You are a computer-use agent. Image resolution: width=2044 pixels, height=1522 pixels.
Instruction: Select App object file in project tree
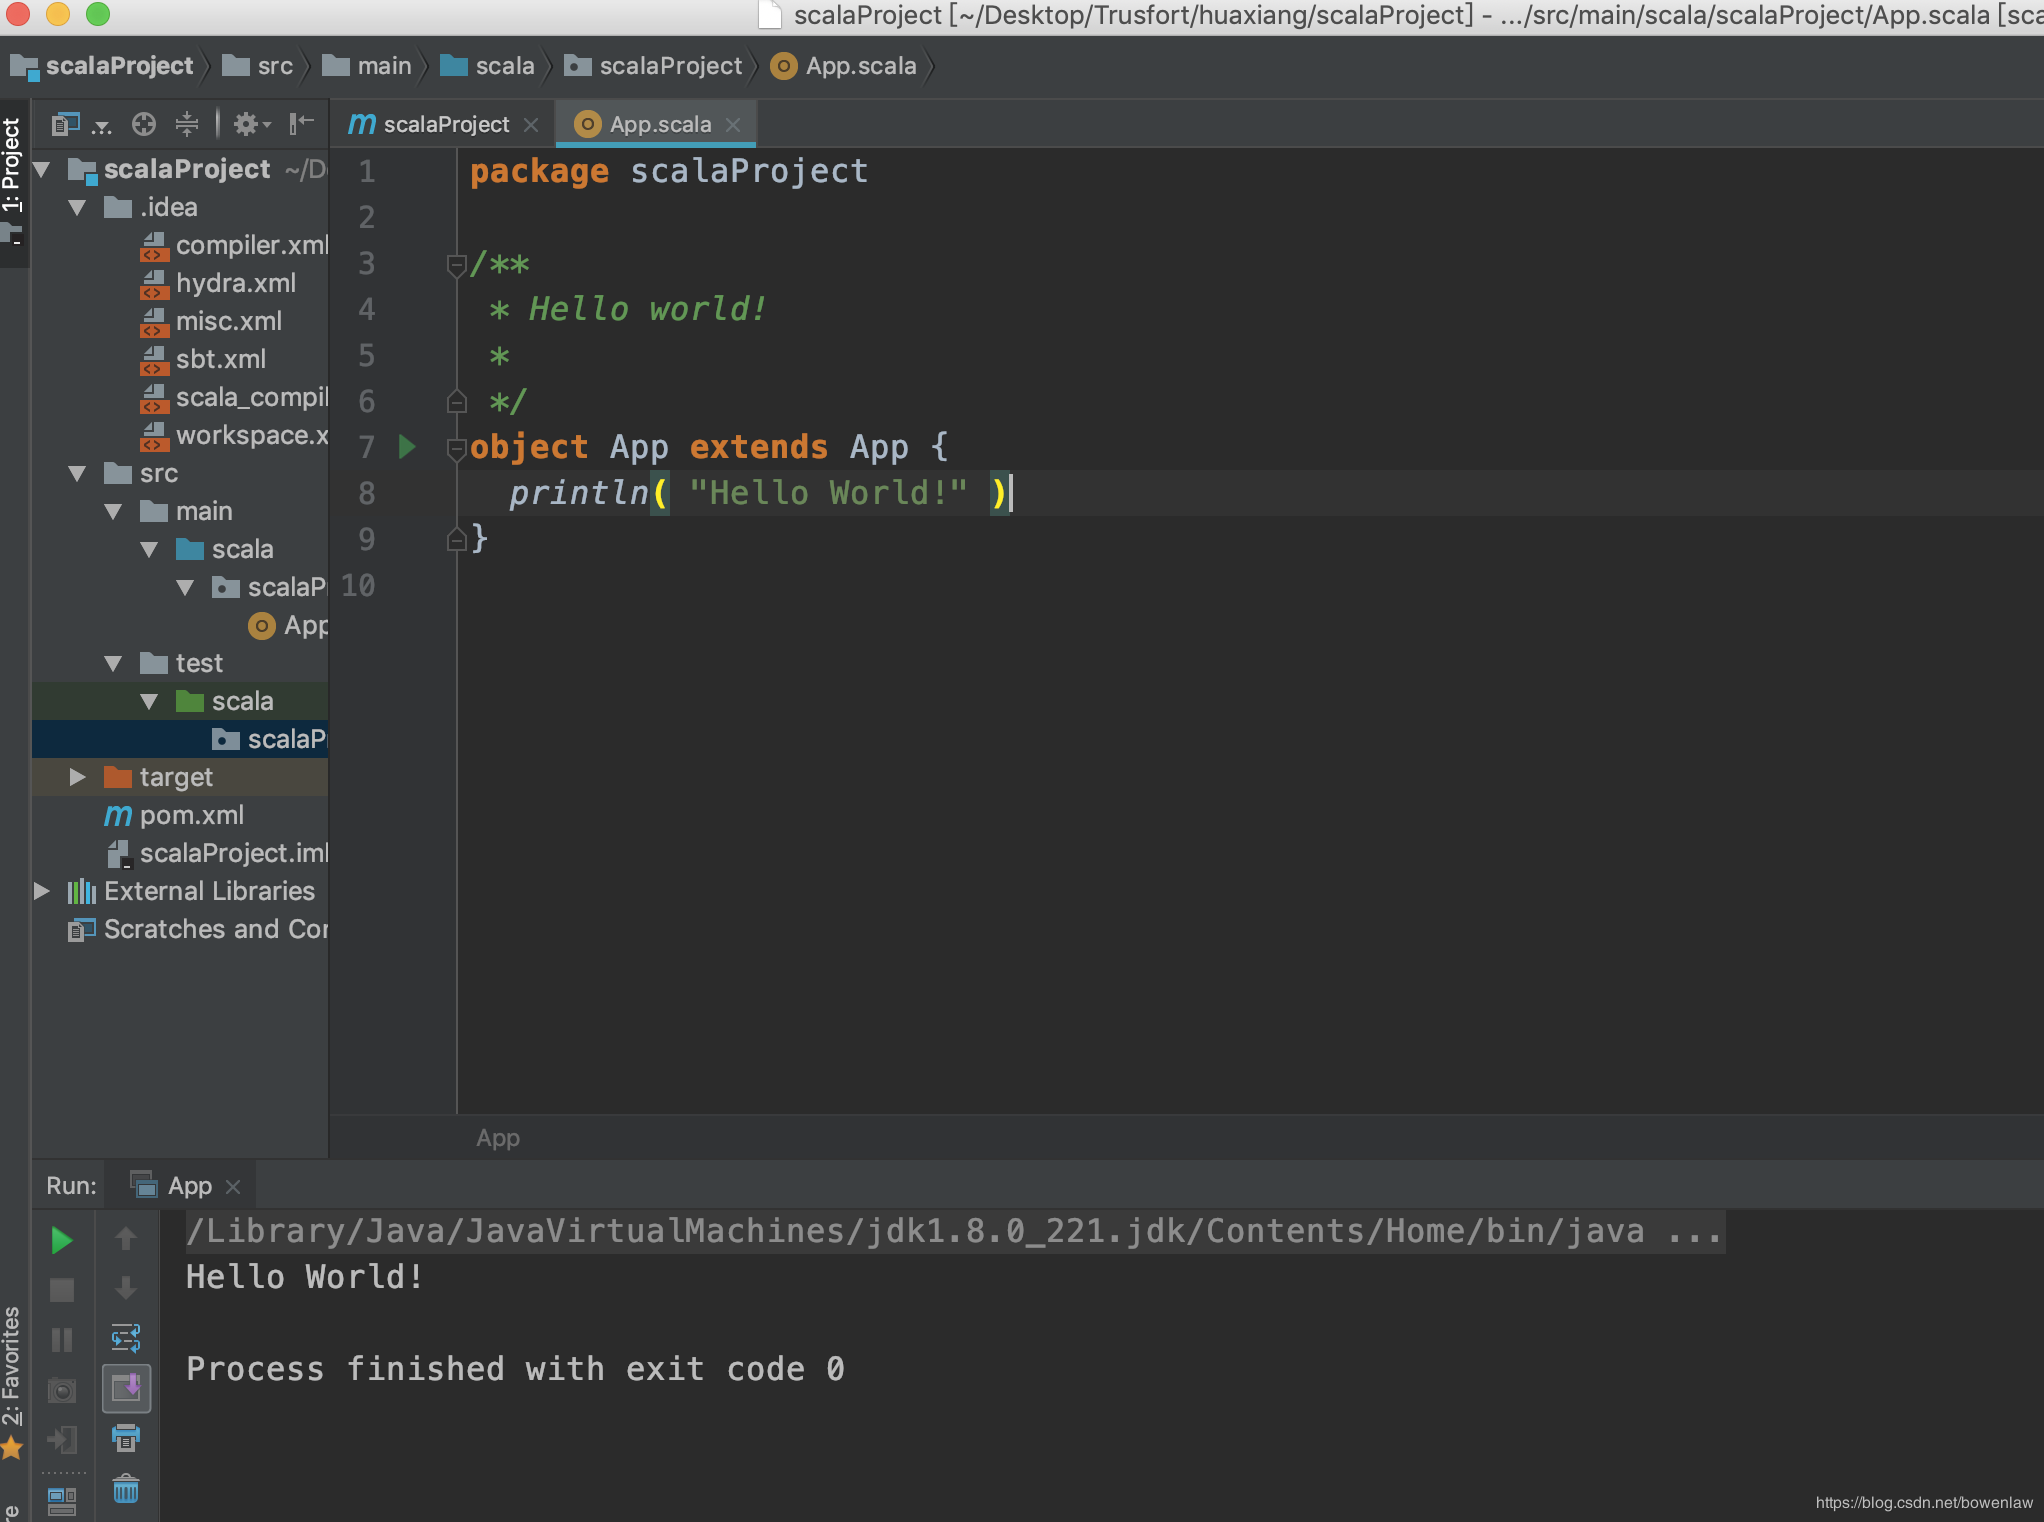[x=288, y=626]
